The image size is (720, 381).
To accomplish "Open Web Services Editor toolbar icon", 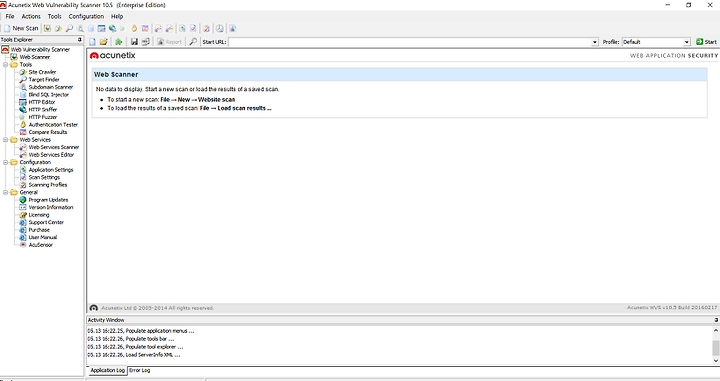I will pyautogui.click(x=169, y=28).
